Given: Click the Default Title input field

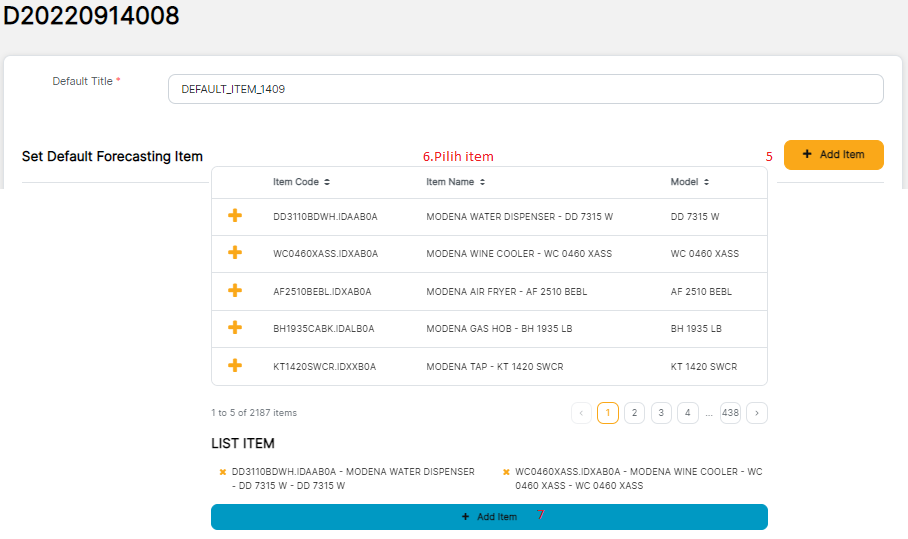Looking at the screenshot, I should [x=525, y=89].
